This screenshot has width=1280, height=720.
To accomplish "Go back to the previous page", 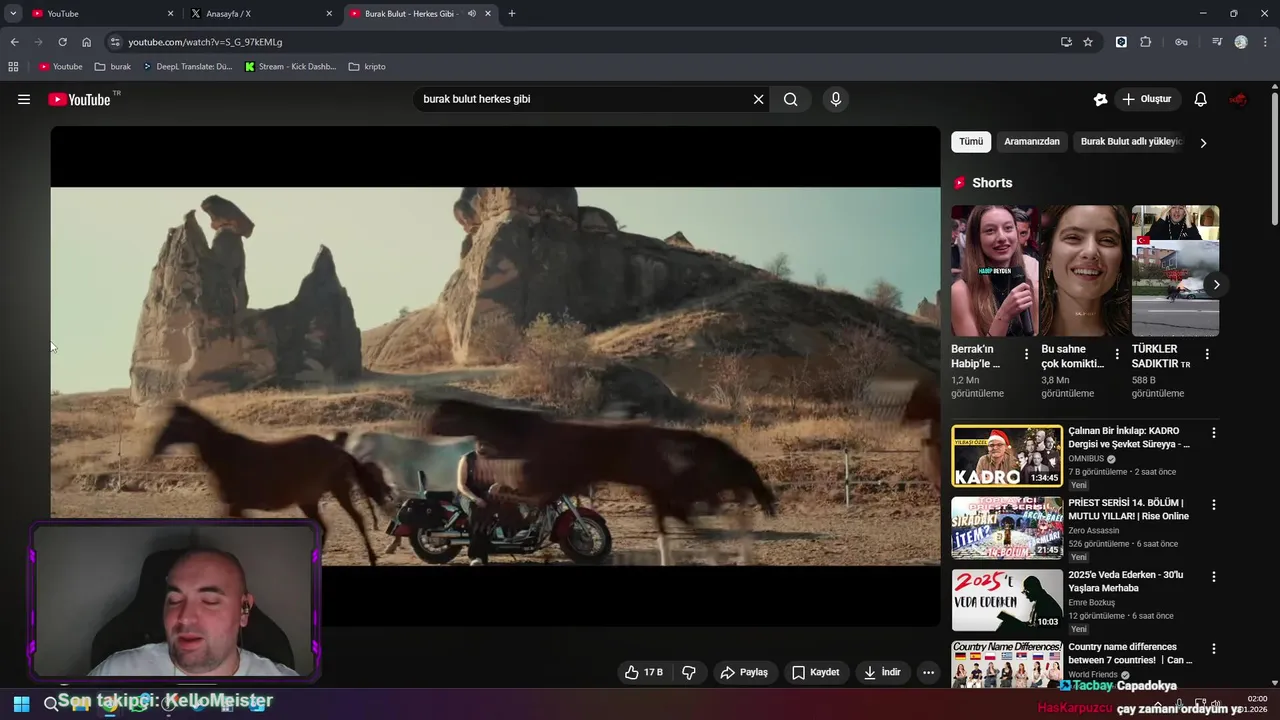I will [x=14, y=42].
